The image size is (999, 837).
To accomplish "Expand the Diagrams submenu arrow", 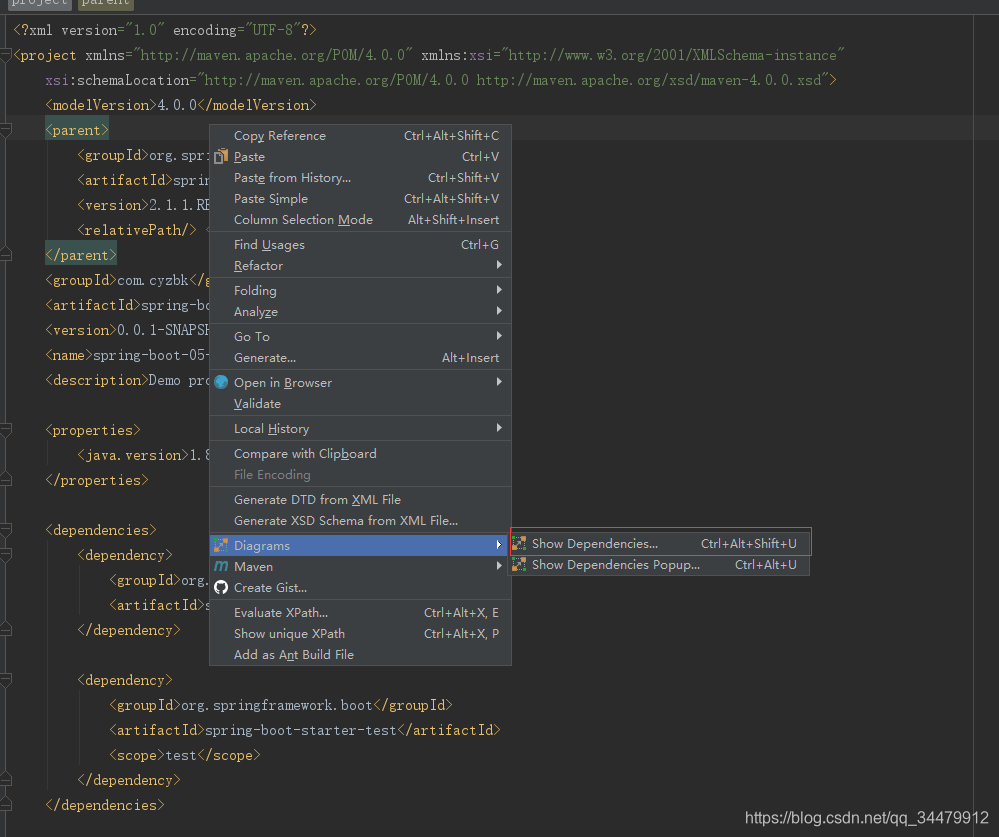I will click(500, 545).
